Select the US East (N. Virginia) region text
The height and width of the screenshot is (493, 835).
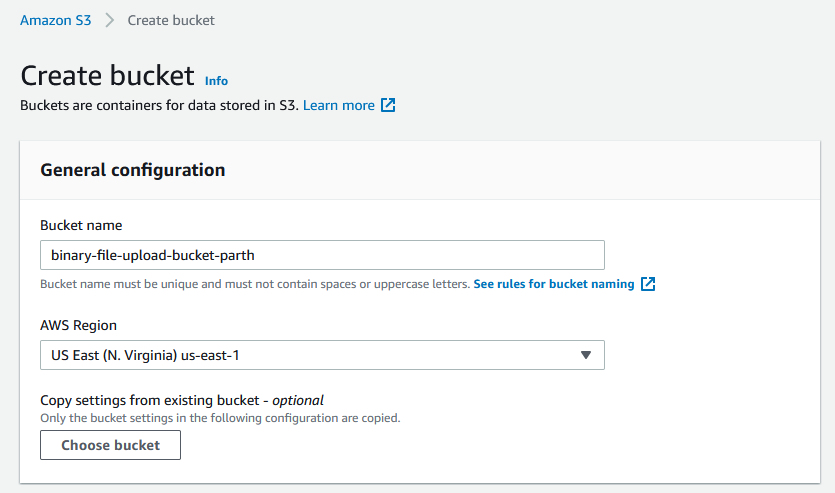coord(145,355)
